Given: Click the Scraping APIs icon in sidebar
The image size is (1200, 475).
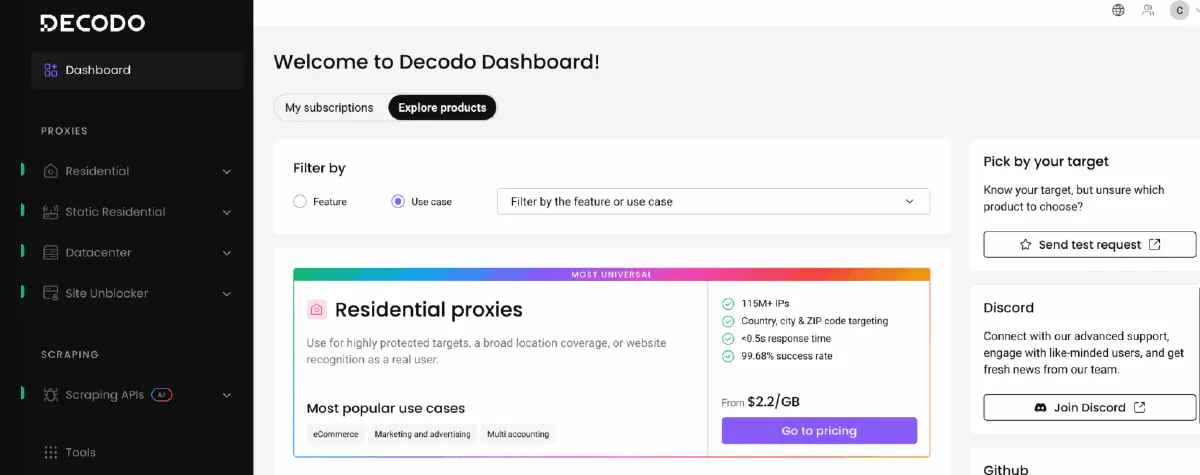Looking at the screenshot, I should click(51, 395).
